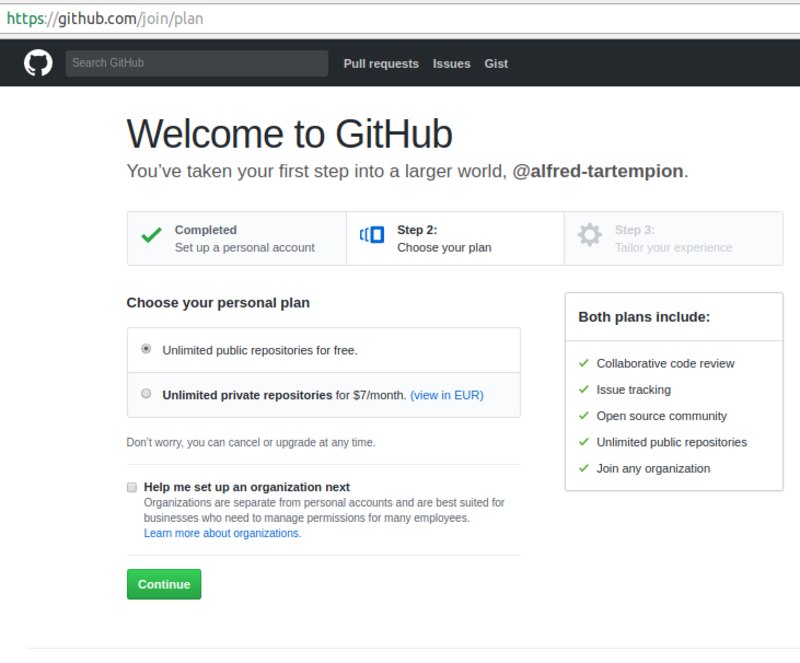Click Collaborative code review text
800x663 pixels.
pyautogui.click(x=665, y=363)
